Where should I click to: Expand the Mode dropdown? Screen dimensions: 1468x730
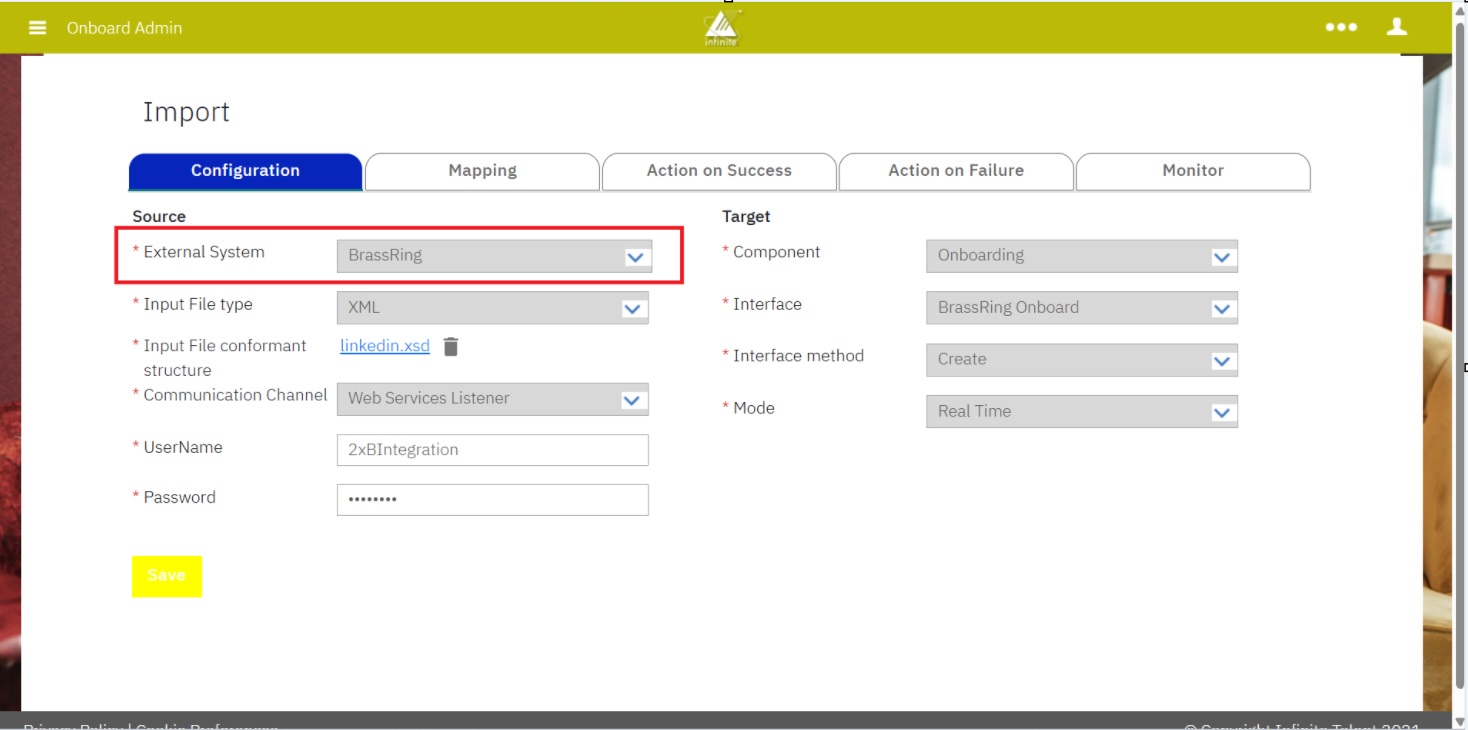click(1221, 412)
